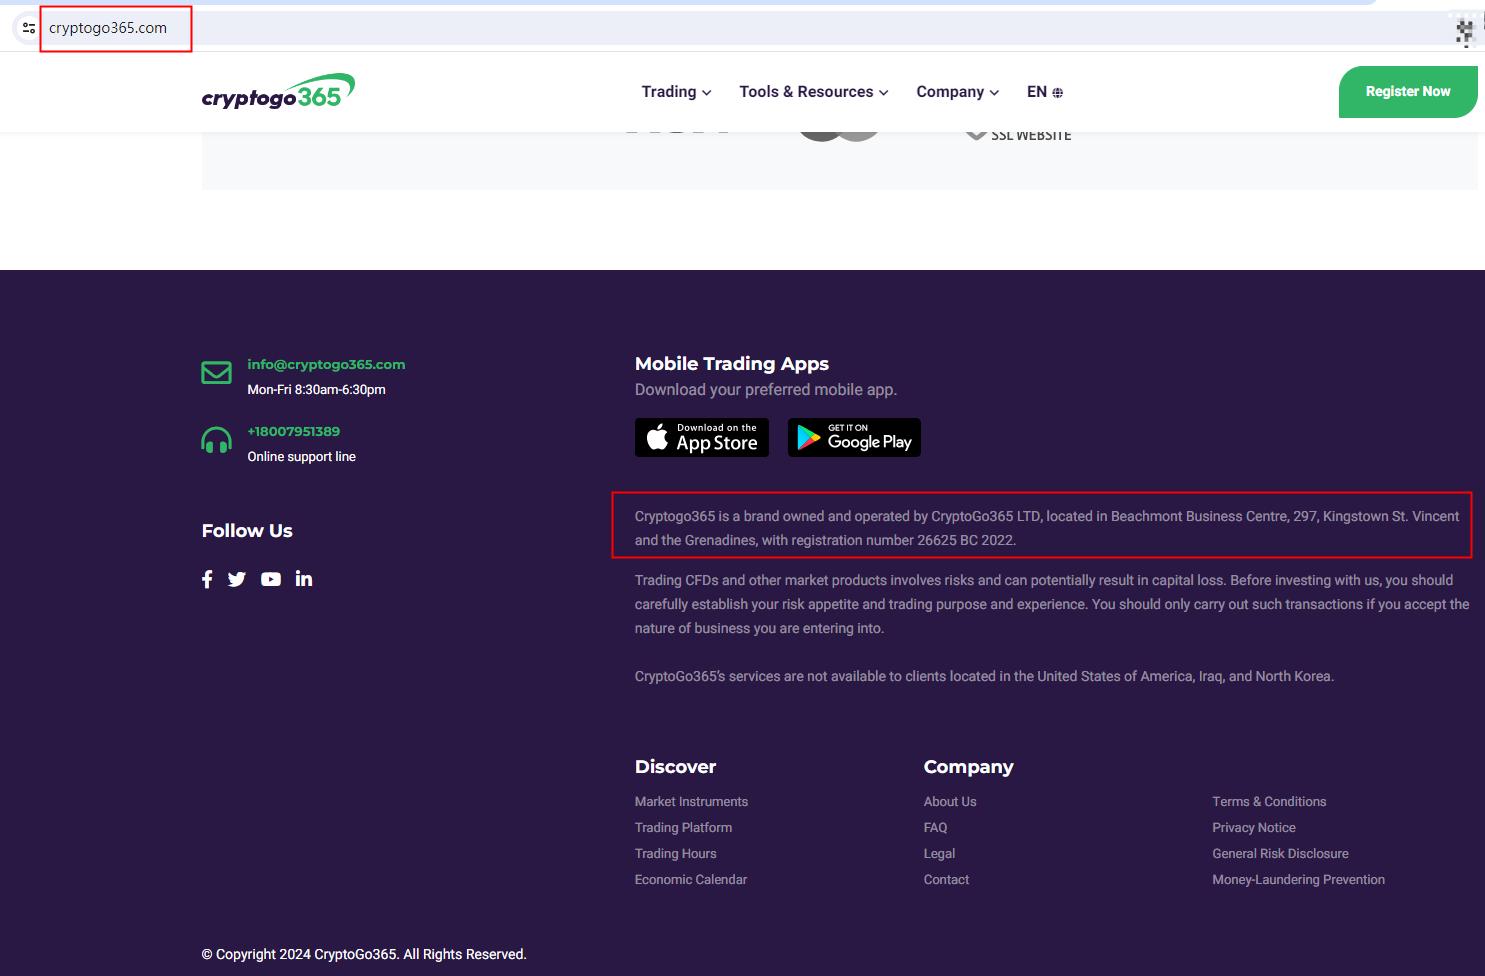
Task: Click the LinkedIn icon in footer
Action: click(x=304, y=579)
